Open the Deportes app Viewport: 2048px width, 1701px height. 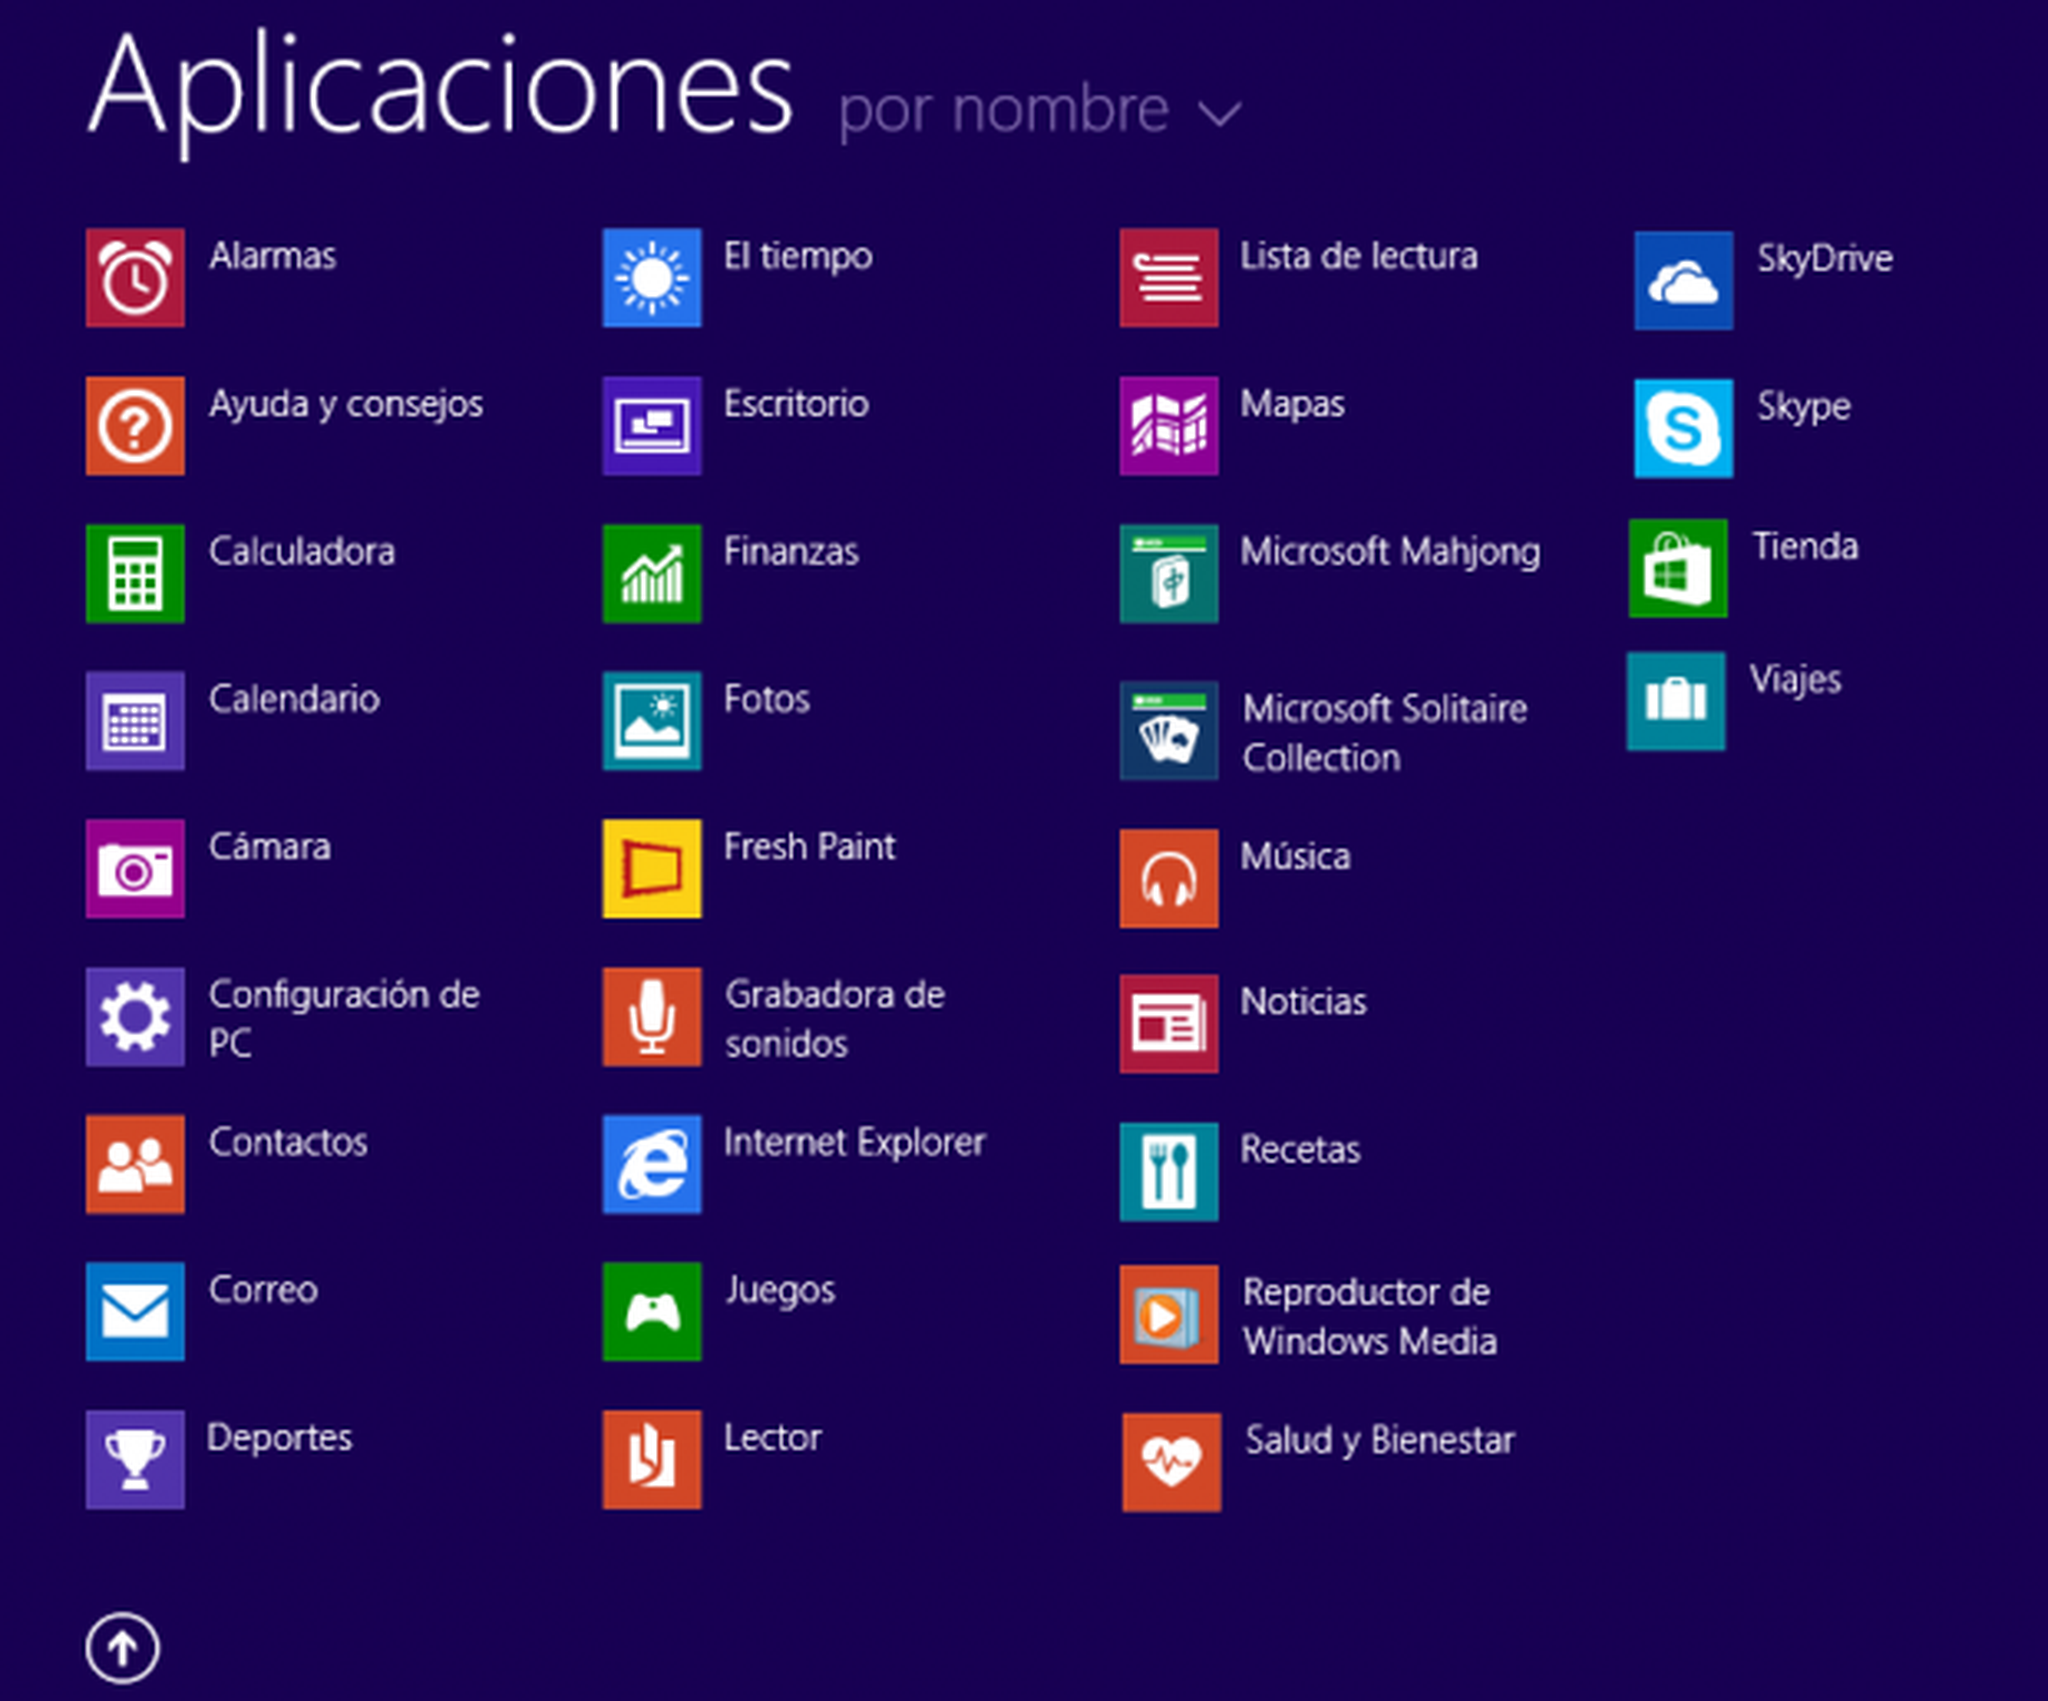[x=134, y=1459]
